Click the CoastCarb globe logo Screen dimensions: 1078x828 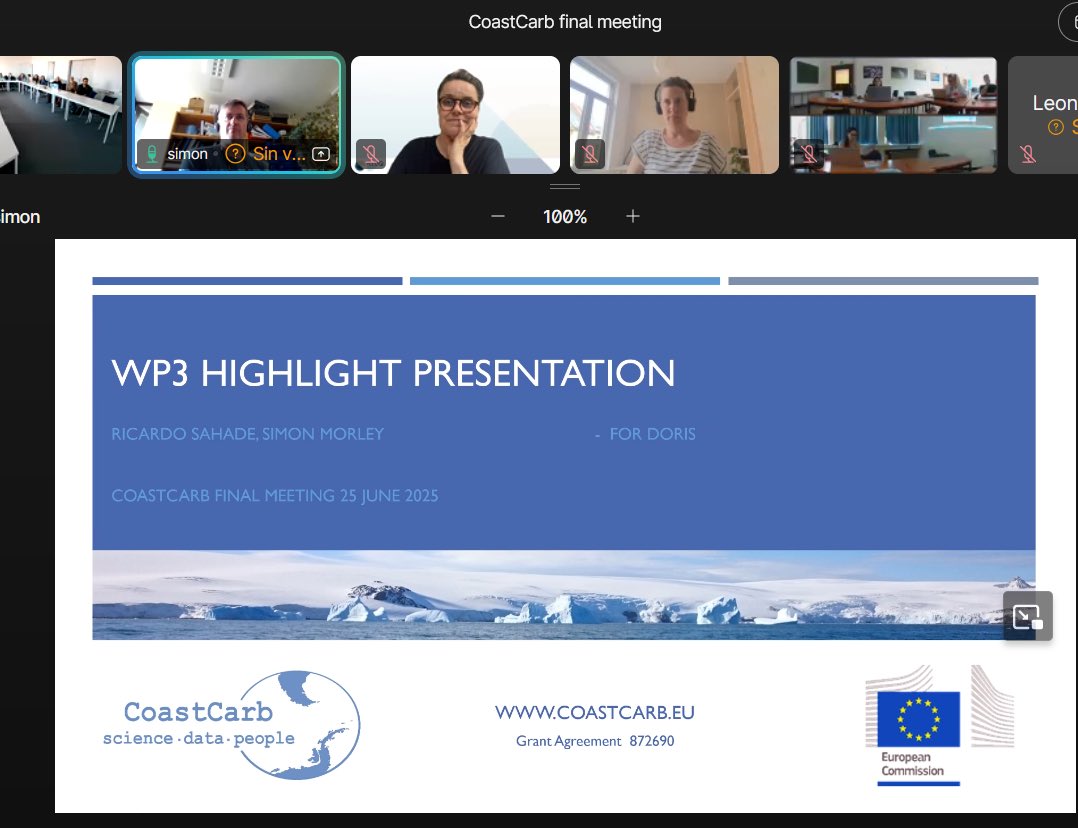pos(232,725)
